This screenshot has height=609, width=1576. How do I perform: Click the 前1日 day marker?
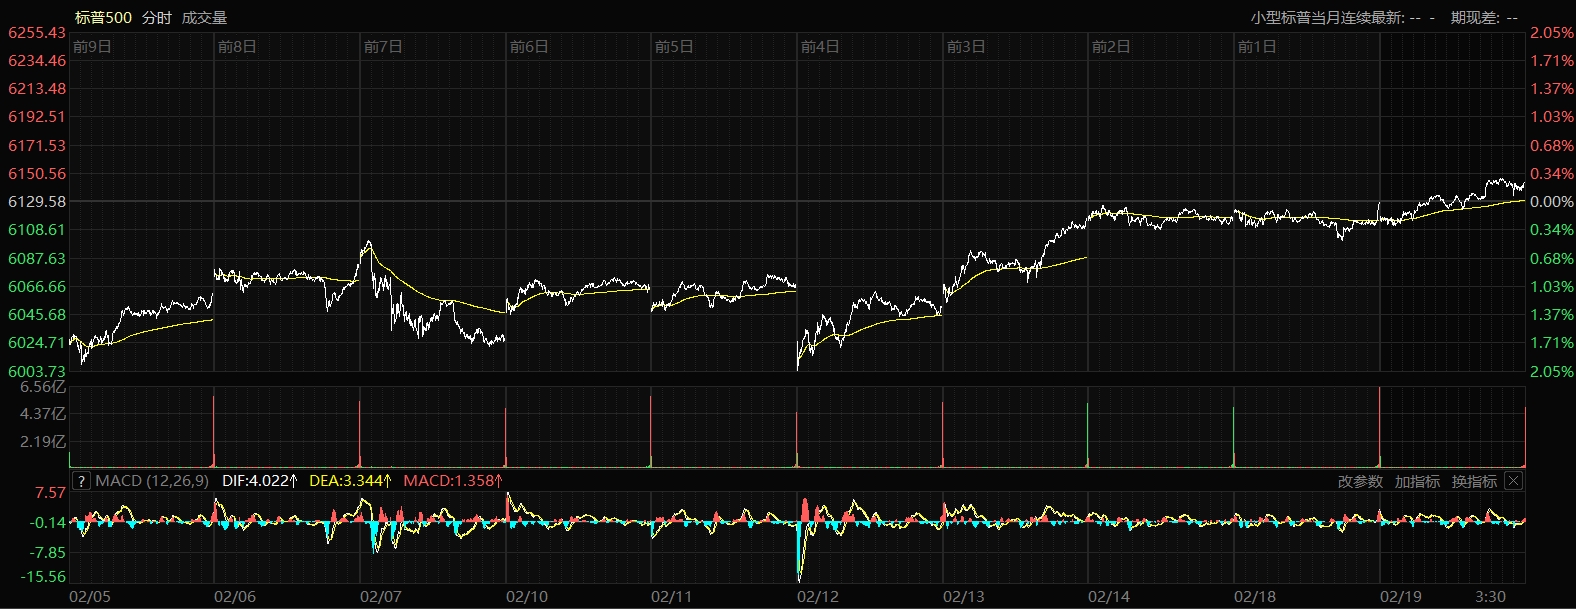[1257, 47]
